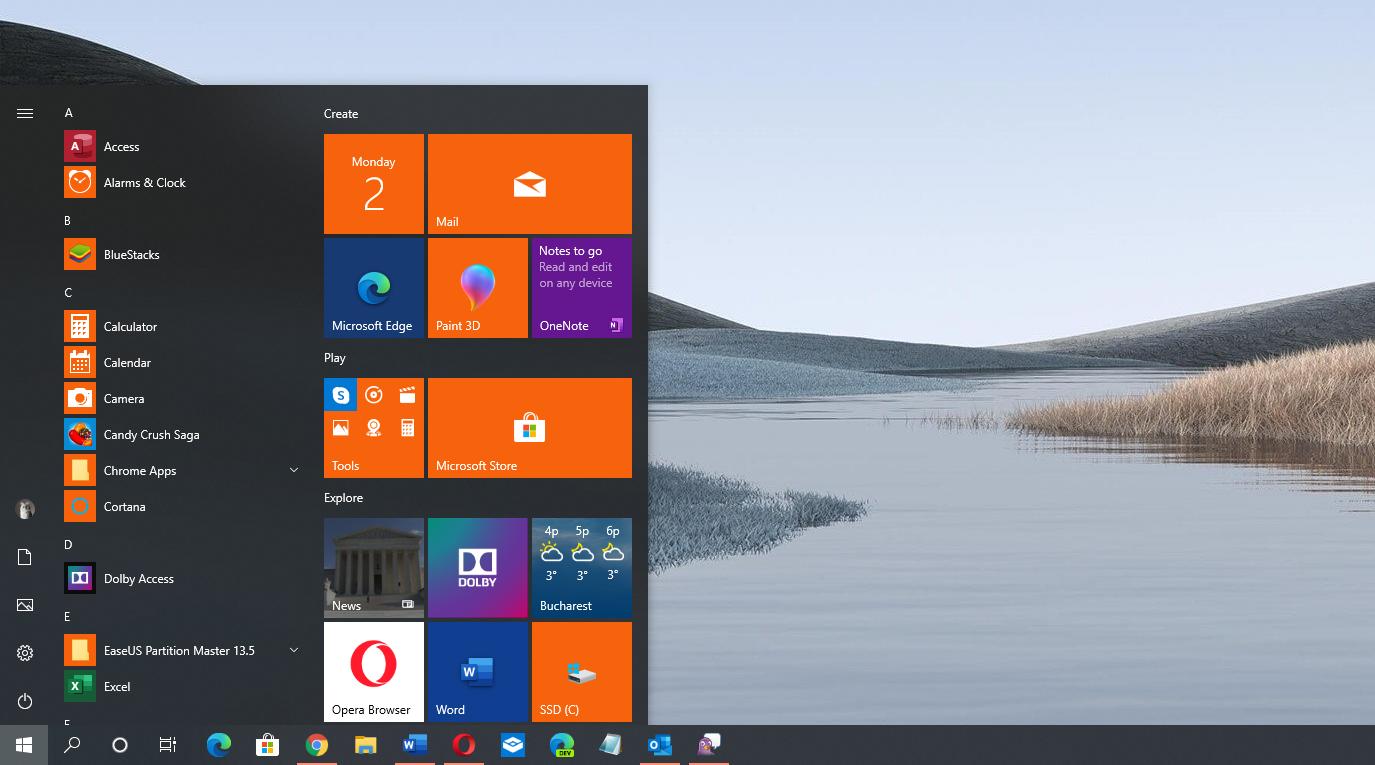The height and width of the screenshot is (765, 1375).
Task: Open the OneNote tile
Action: (x=582, y=288)
